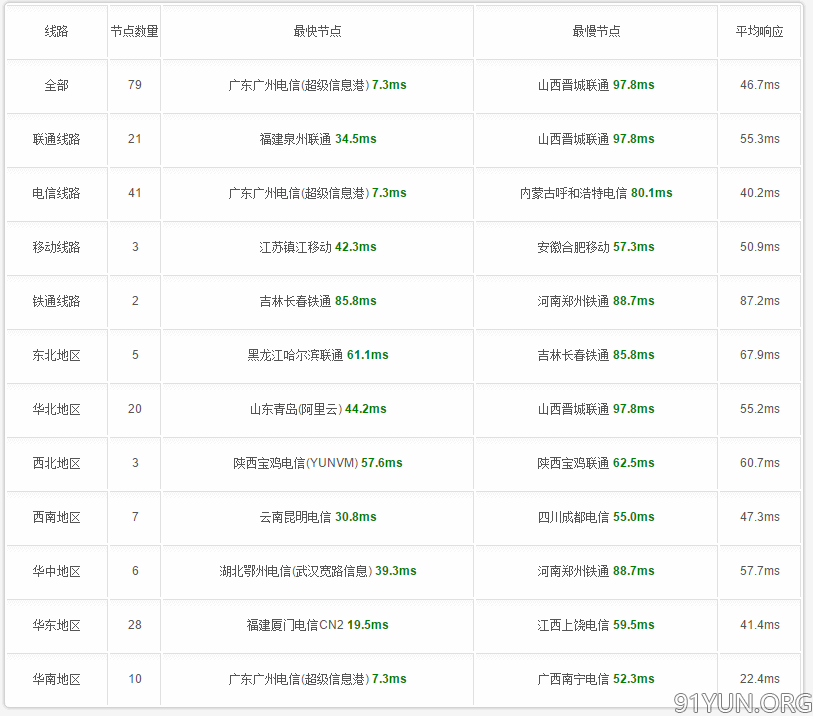Viewport: 813px width, 716px height.
Task: Click 江苏镇江移动 42.3ms cell
Action: click(318, 247)
